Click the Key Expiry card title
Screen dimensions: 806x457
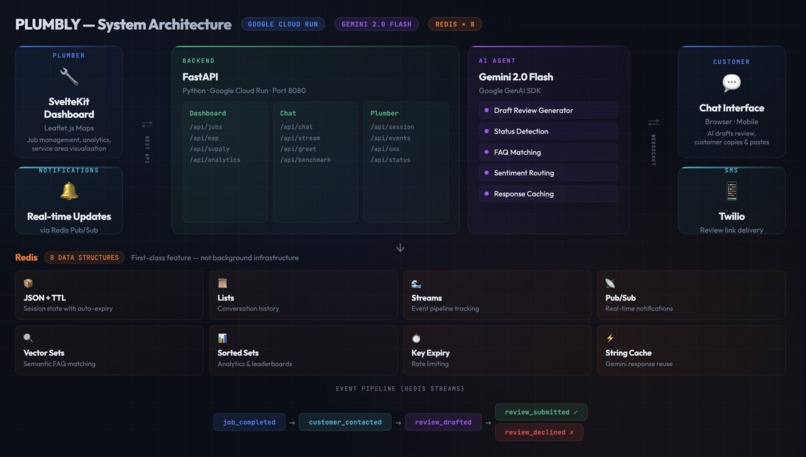click(430, 353)
